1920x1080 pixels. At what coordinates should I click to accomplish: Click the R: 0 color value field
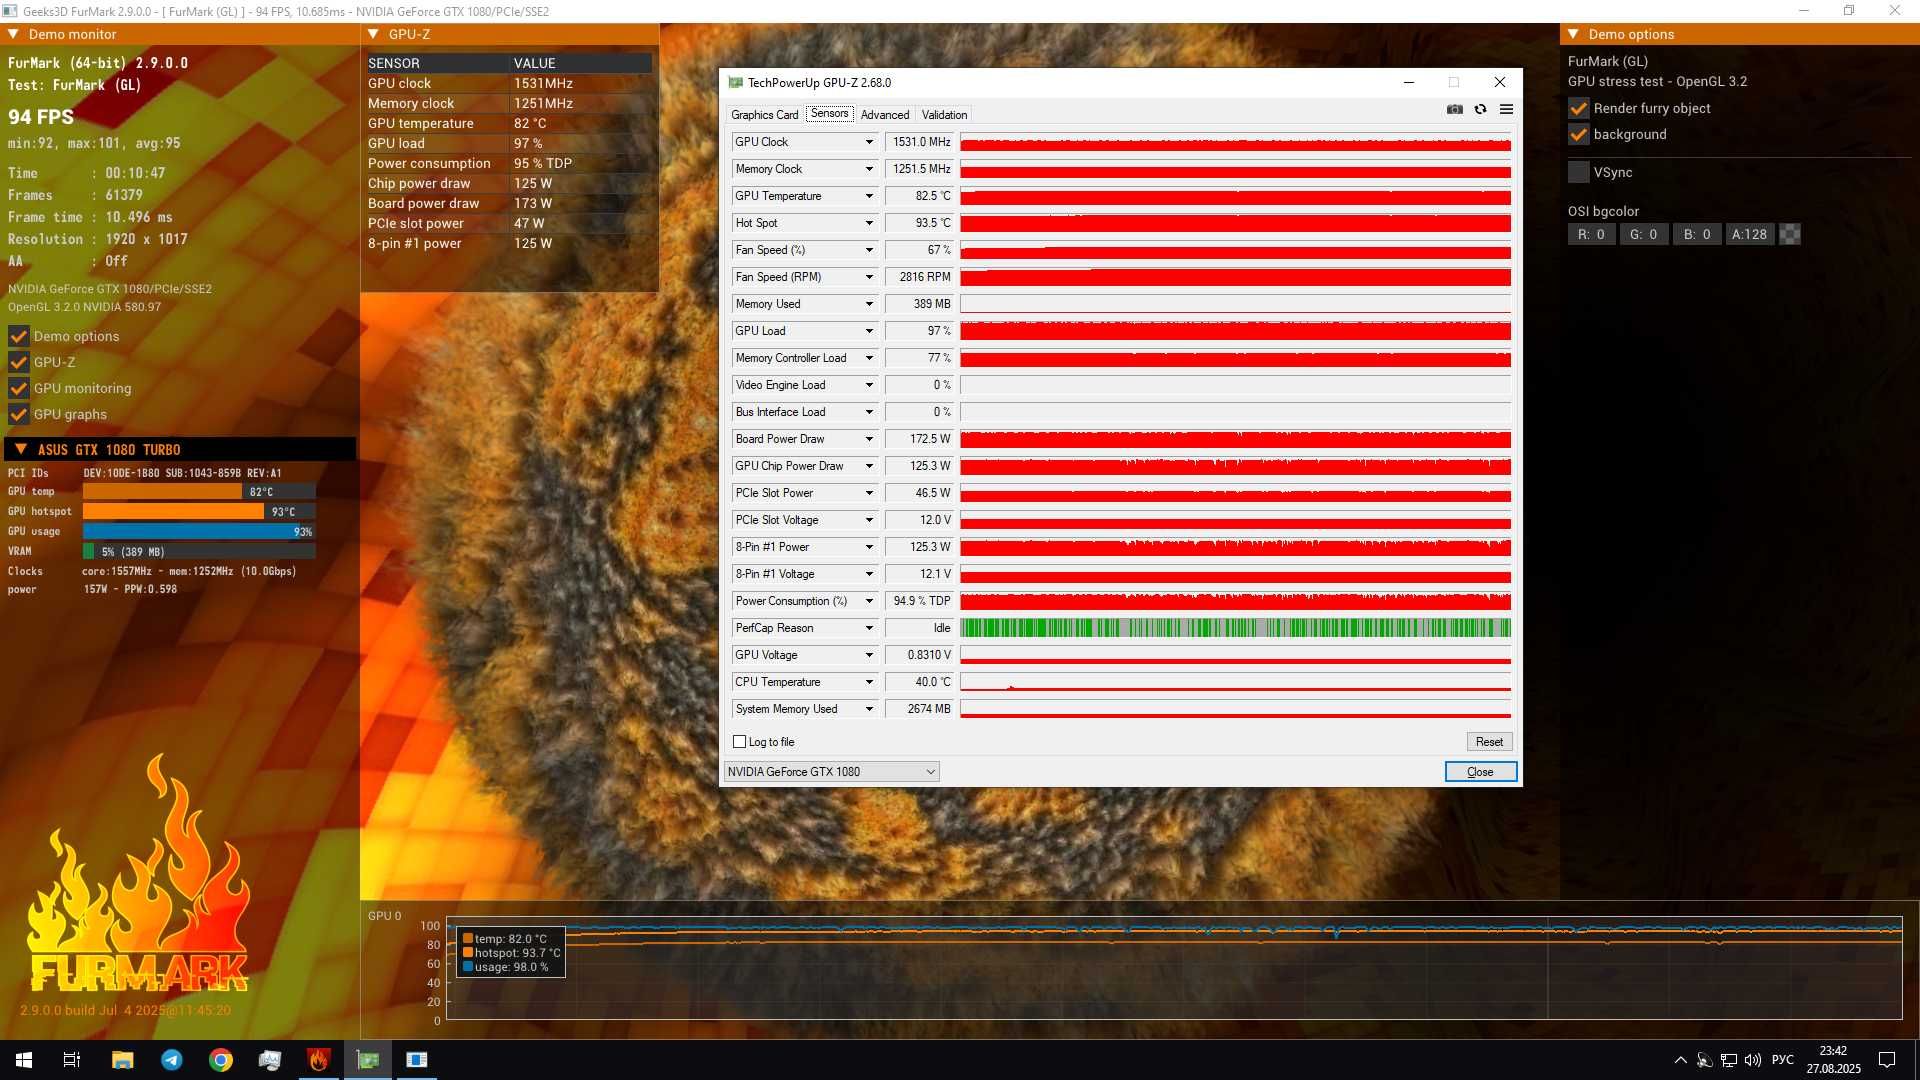click(x=1591, y=234)
